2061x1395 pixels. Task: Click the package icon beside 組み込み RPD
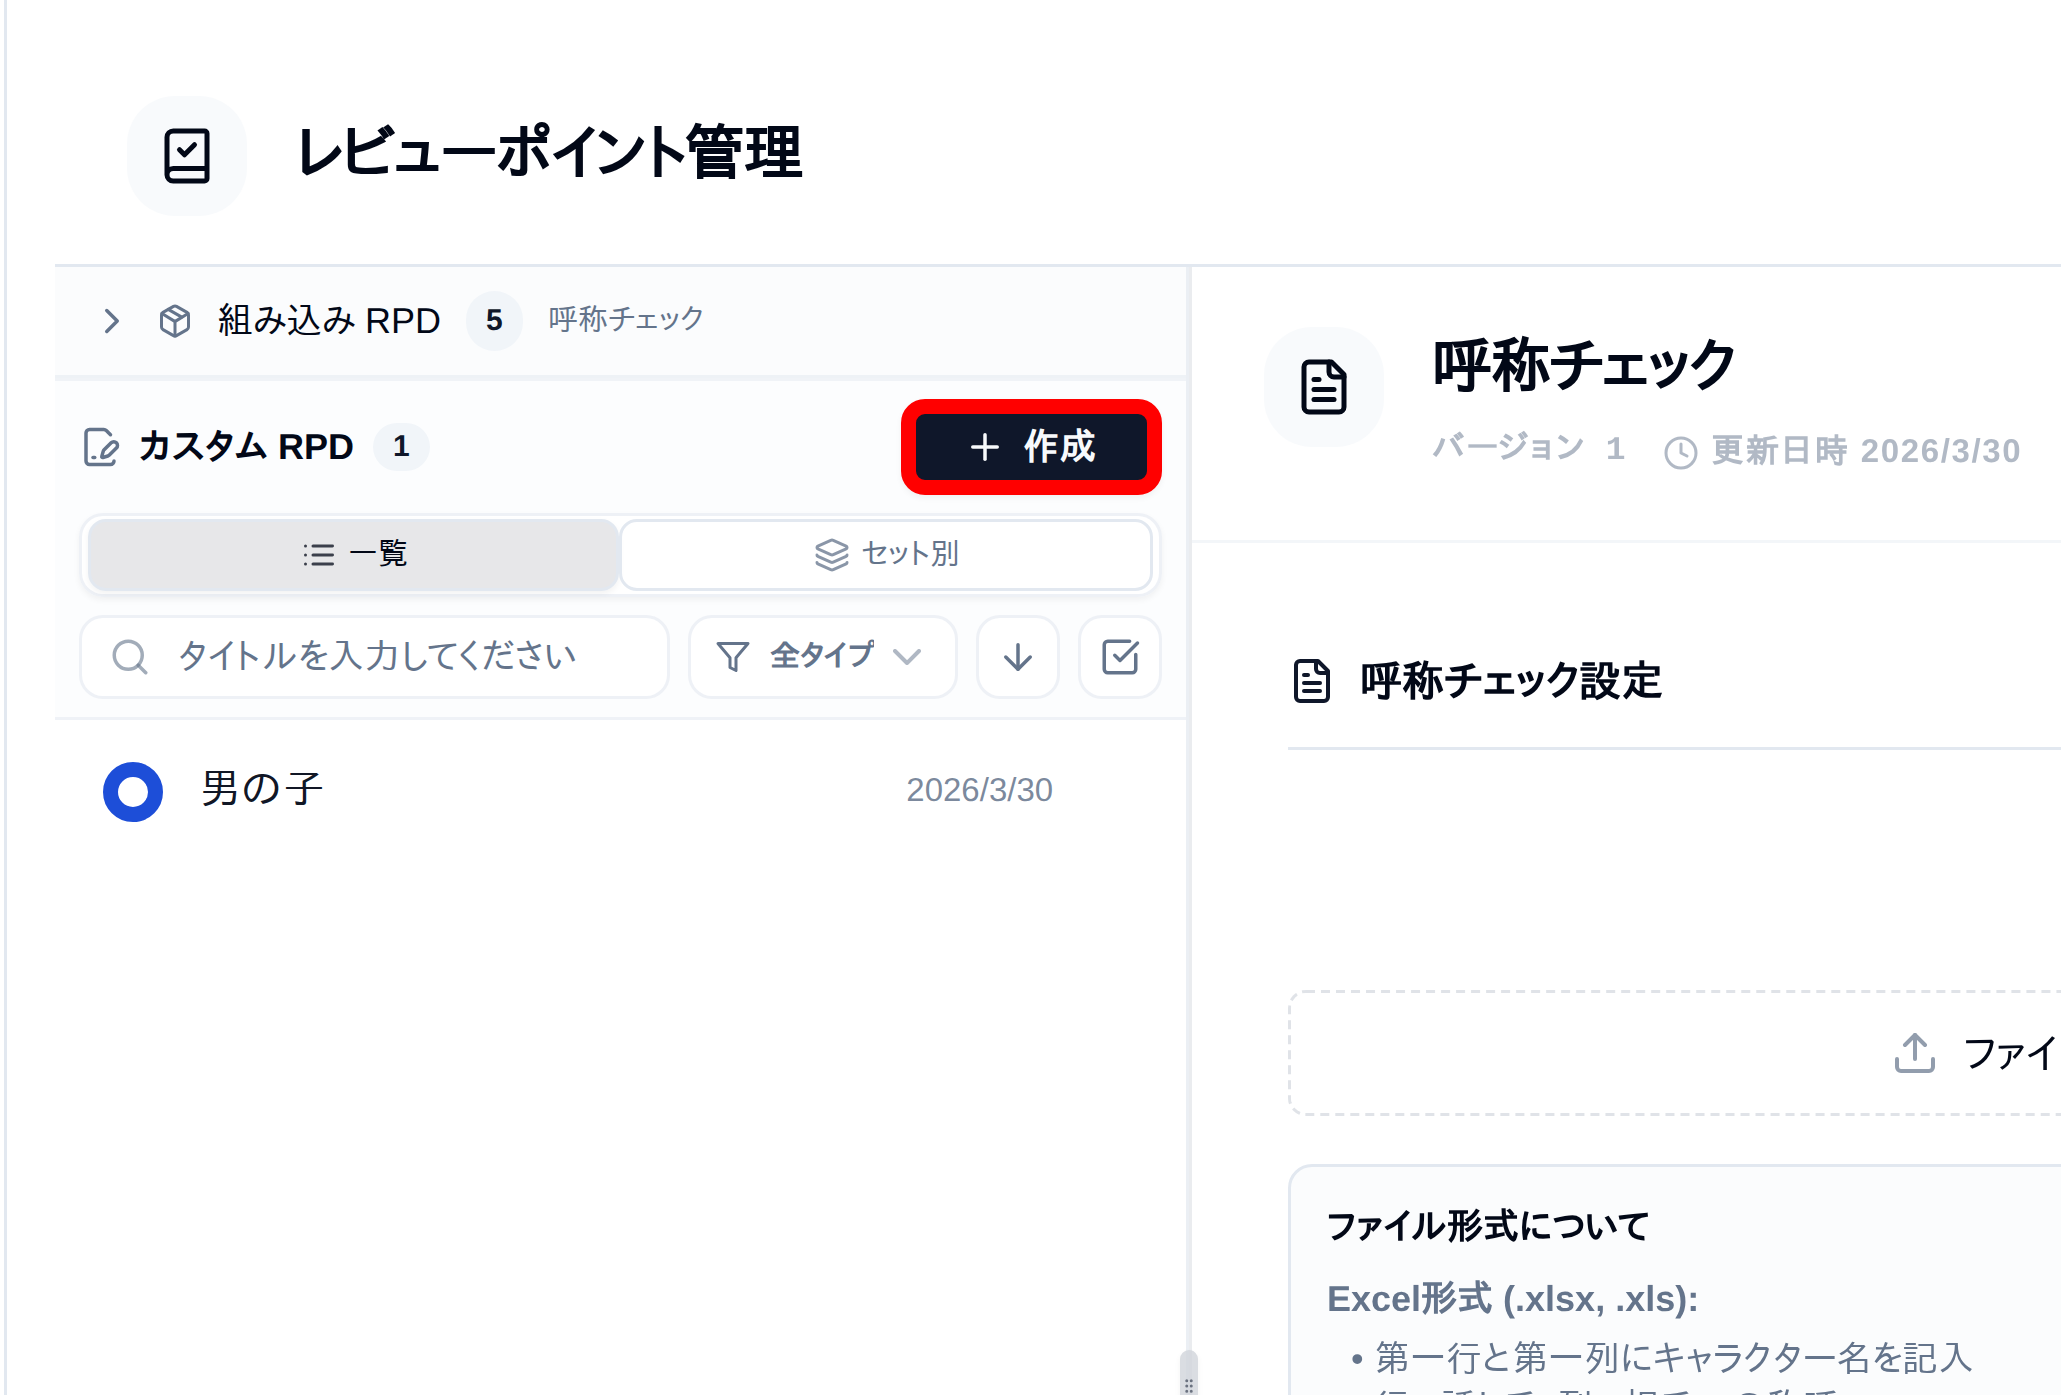[174, 320]
